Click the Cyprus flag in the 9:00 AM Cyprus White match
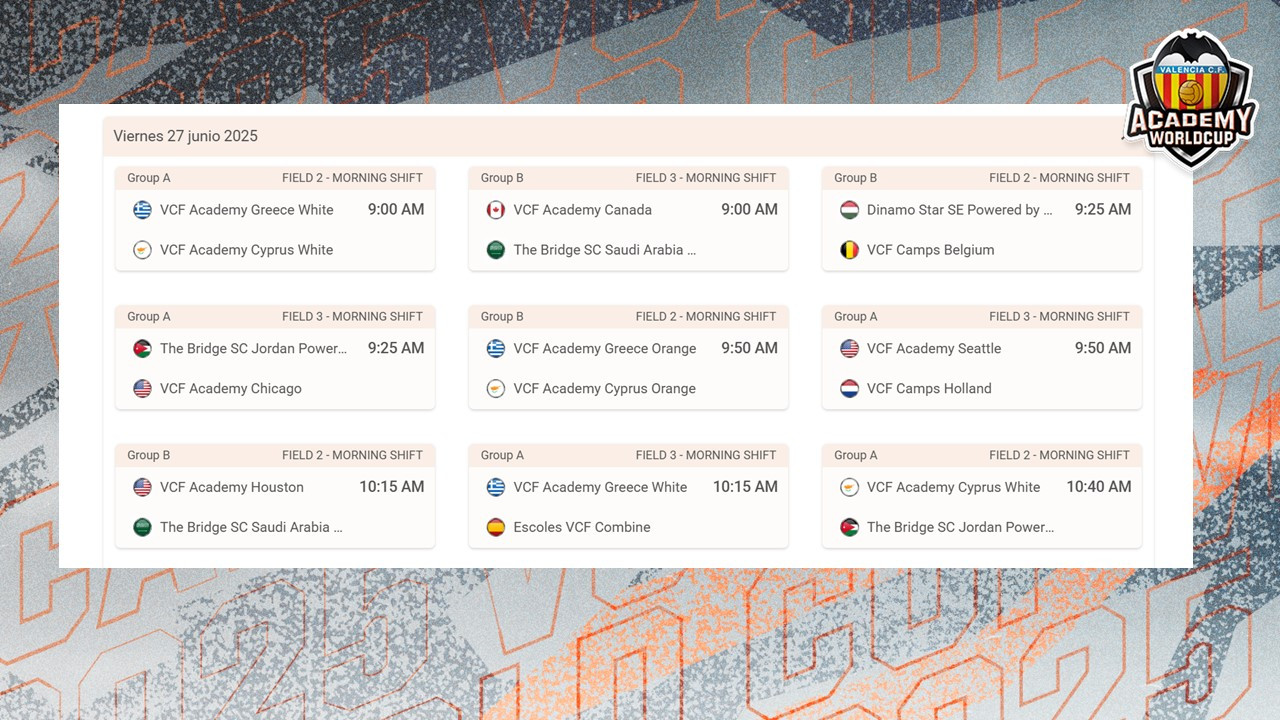Screen dimensions: 1280x720 [142, 250]
